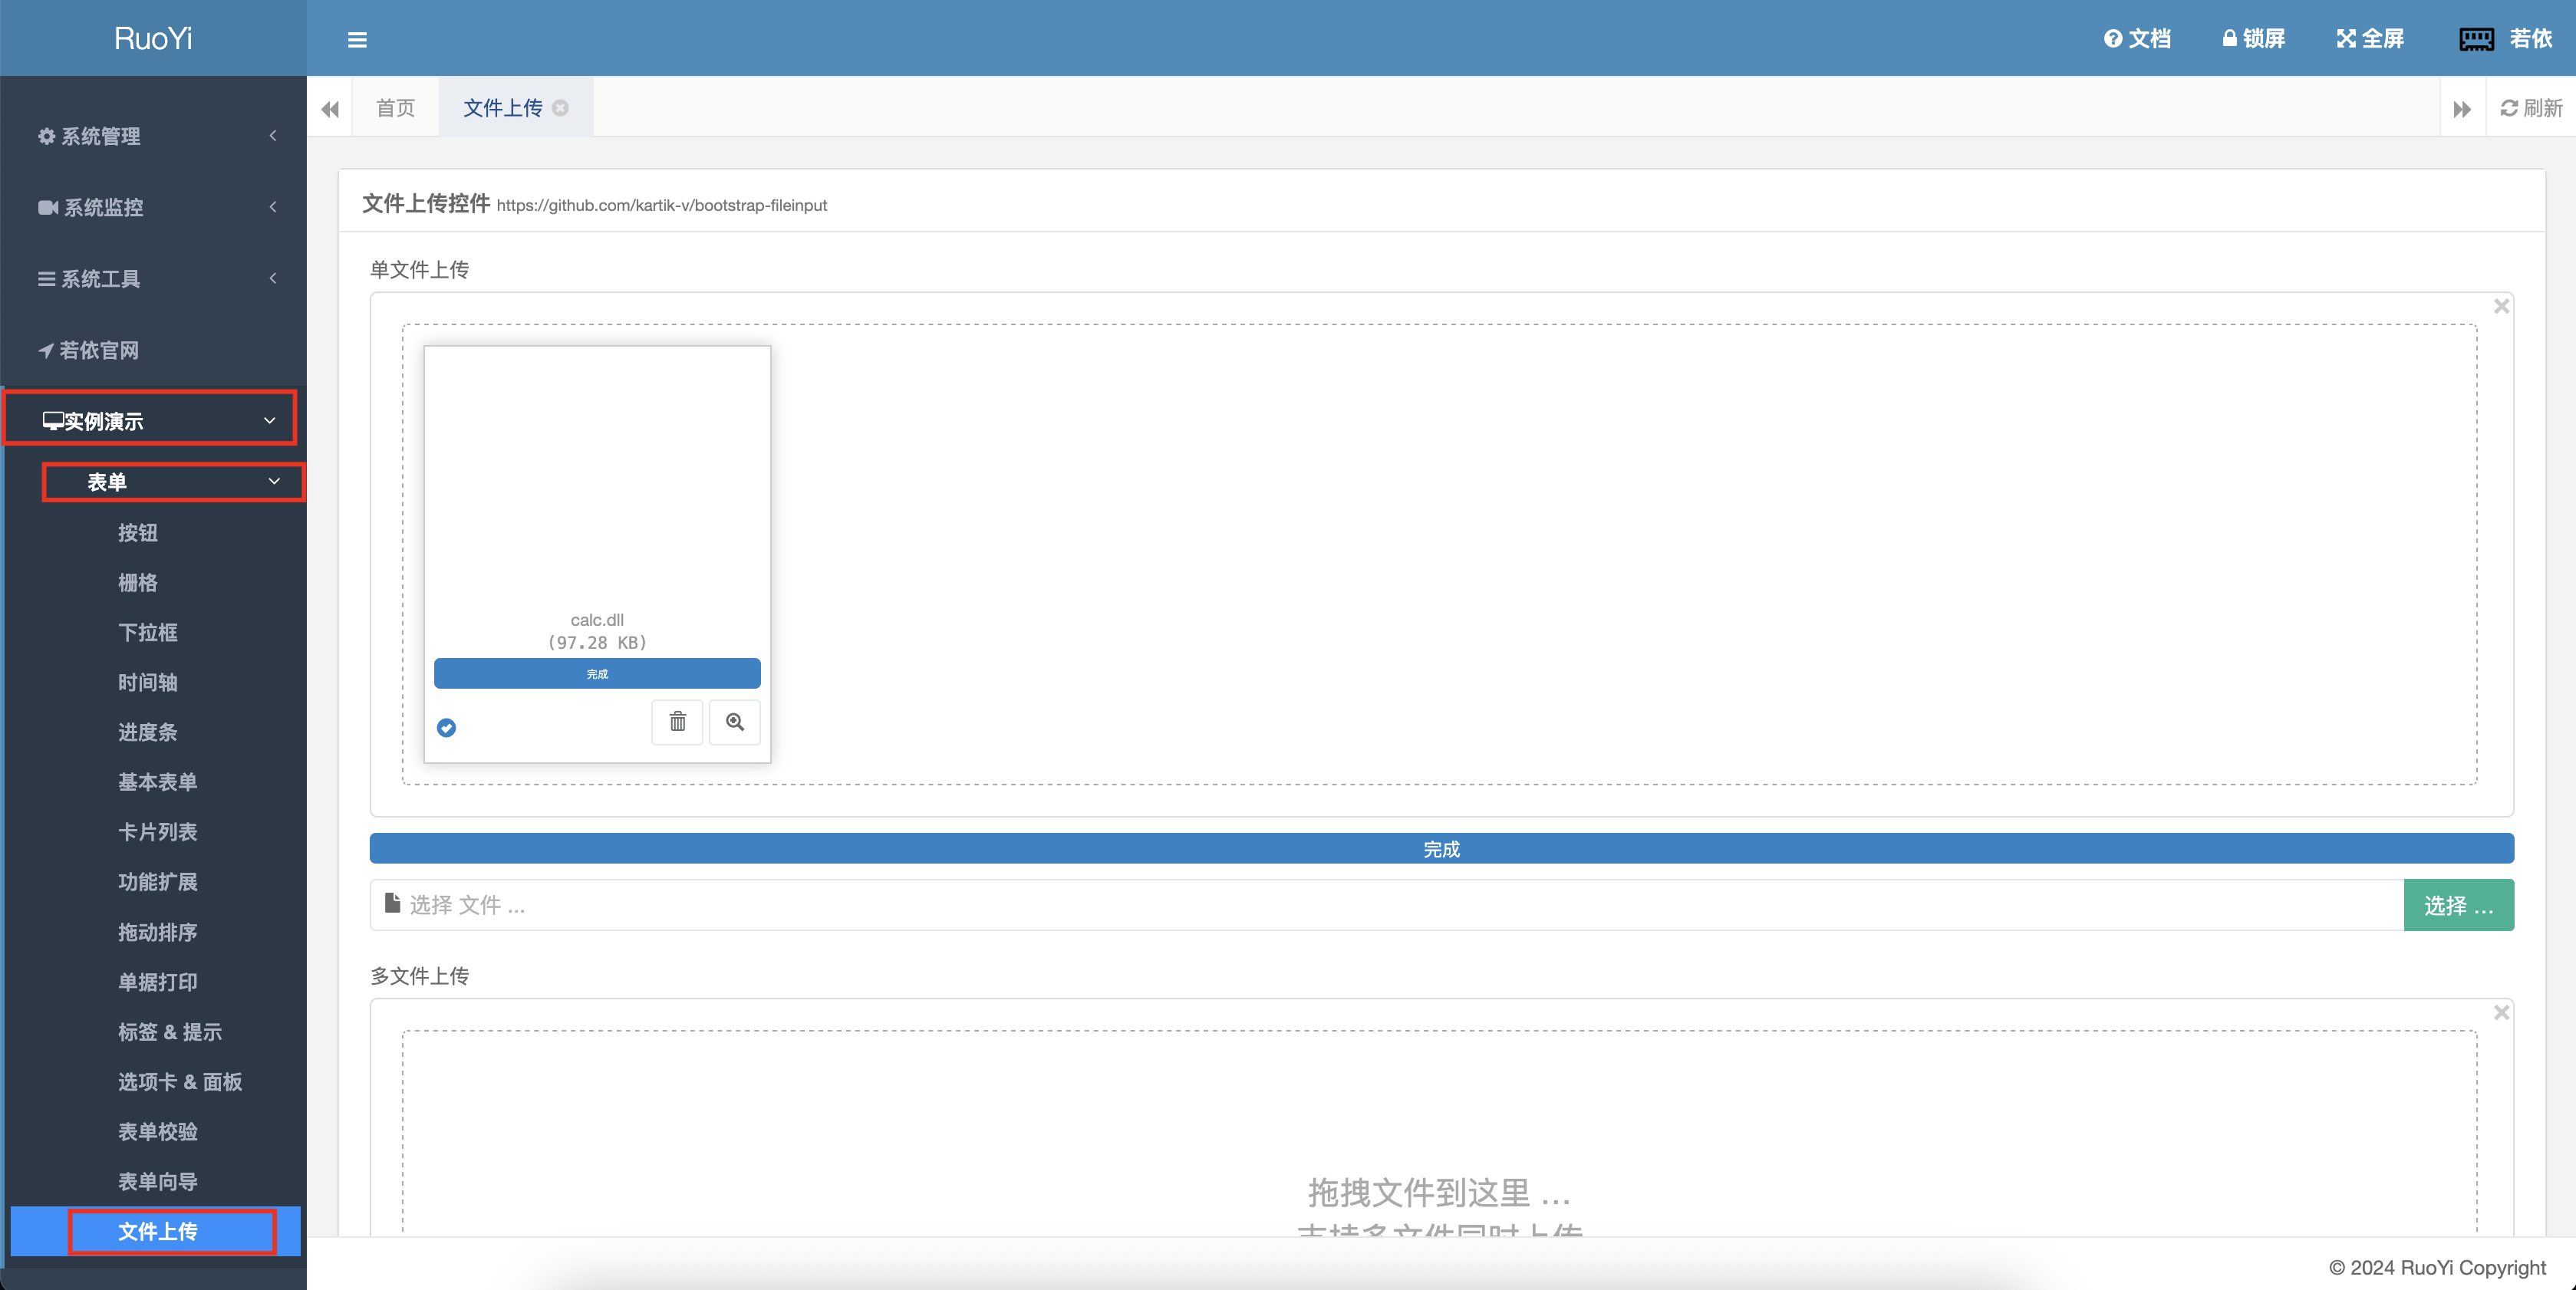Open the 时间轴 menu item
The width and height of the screenshot is (2576, 1290).
click(148, 683)
